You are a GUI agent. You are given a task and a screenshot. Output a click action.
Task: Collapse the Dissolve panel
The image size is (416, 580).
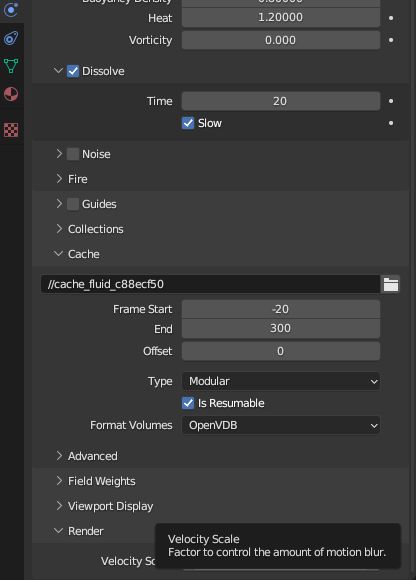[58, 70]
